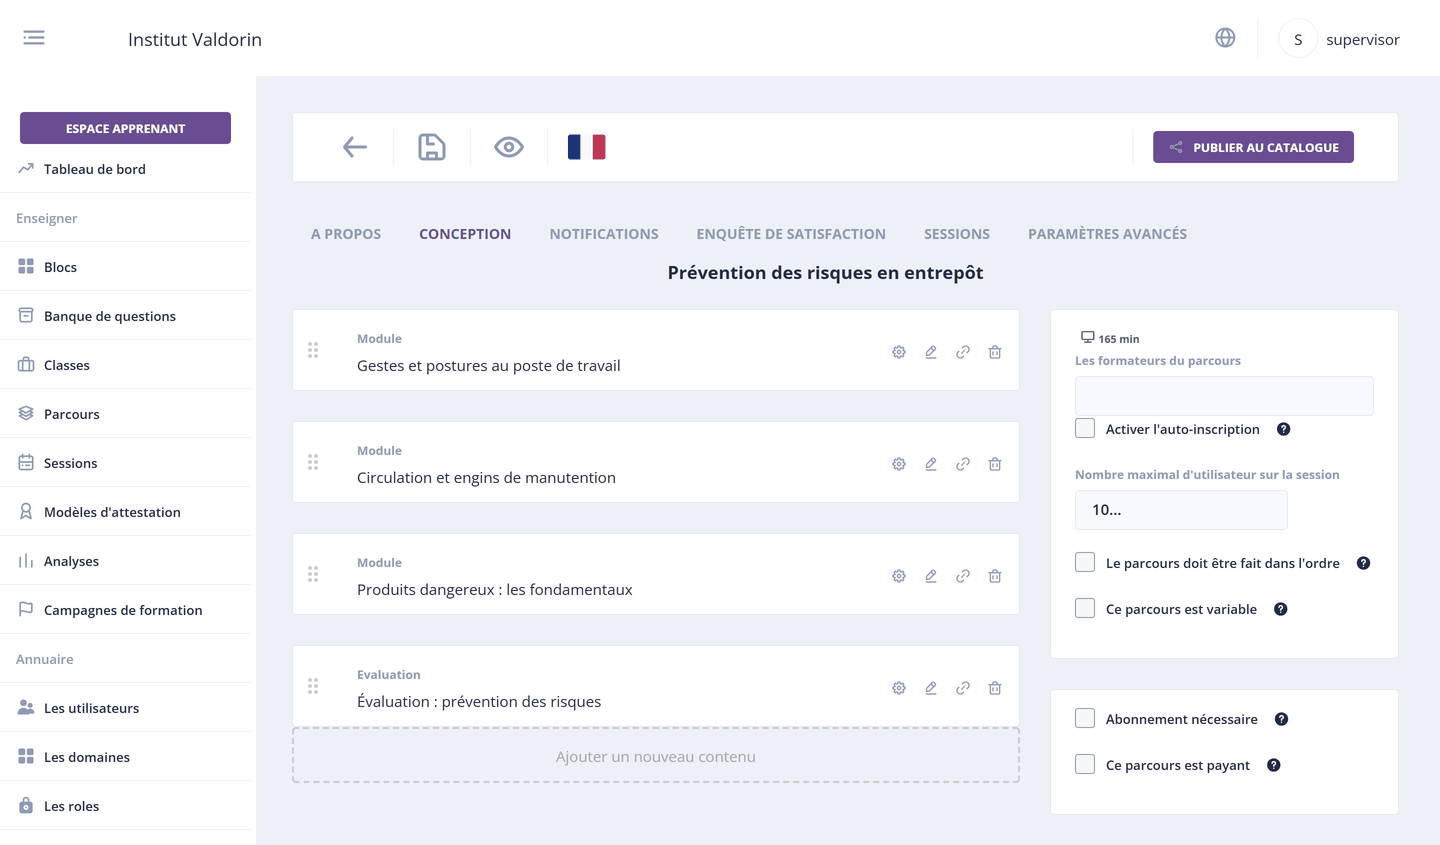
Task: Click the maximum users number field
Action: coord(1181,510)
